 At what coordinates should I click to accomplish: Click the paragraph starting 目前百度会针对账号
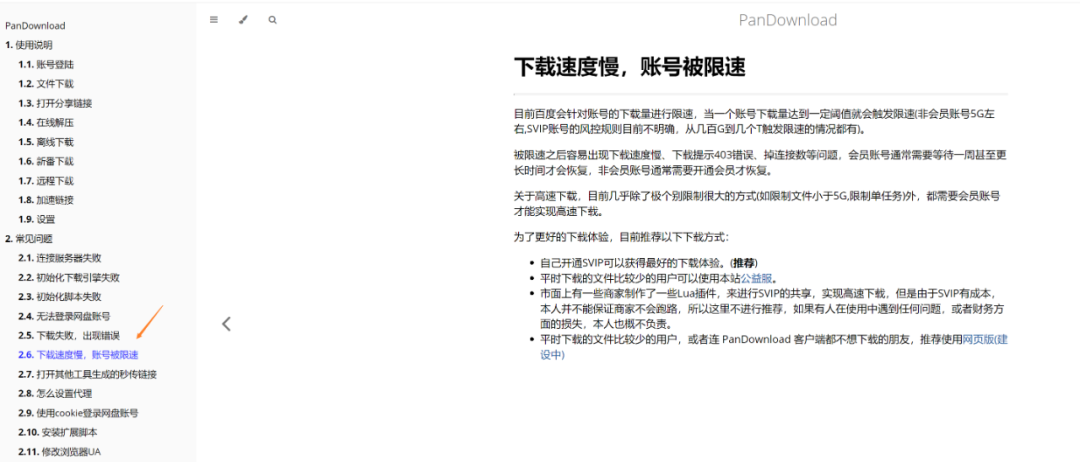(754, 121)
